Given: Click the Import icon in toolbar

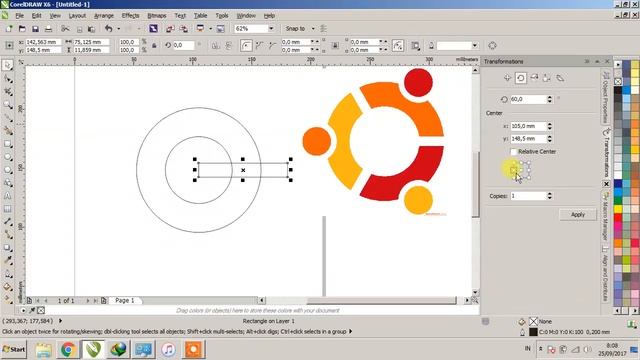Looking at the screenshot, I should (x=170, y=29).
